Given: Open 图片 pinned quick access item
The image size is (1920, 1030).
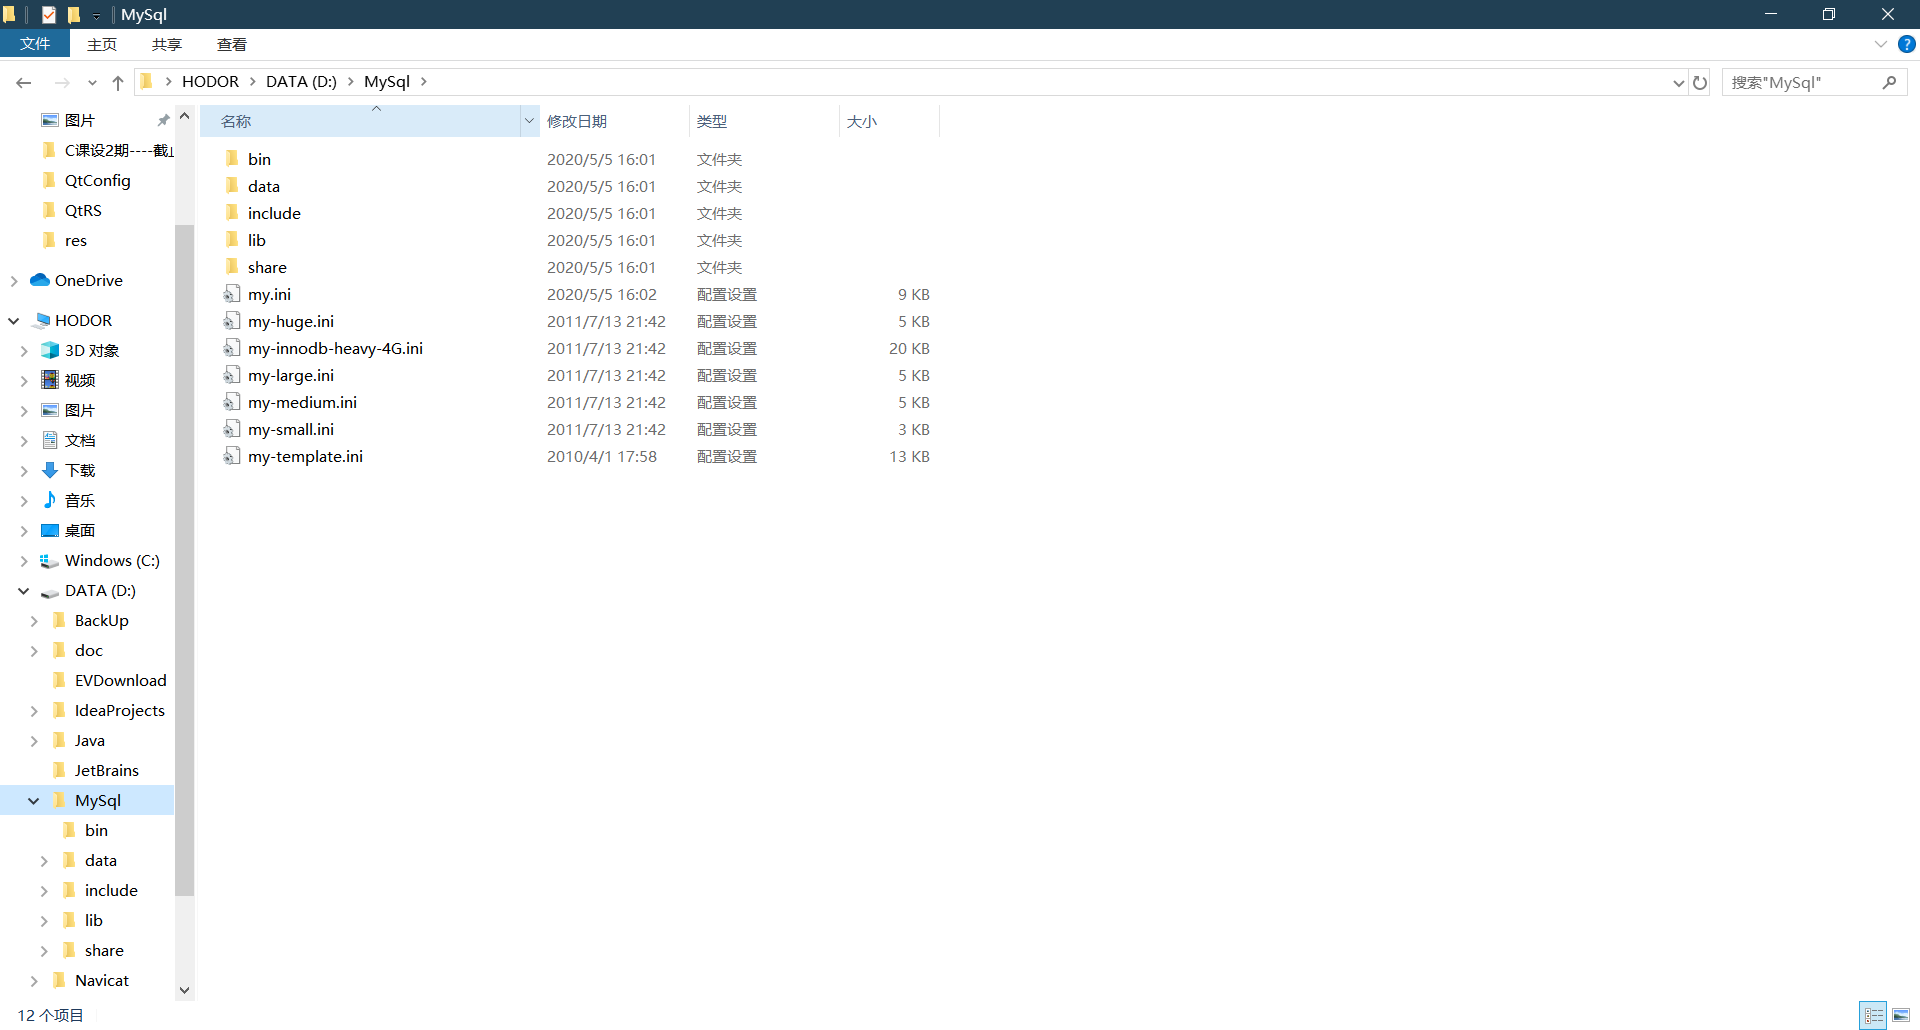Looking at the screenshot, I should click(x=80, y=120).
